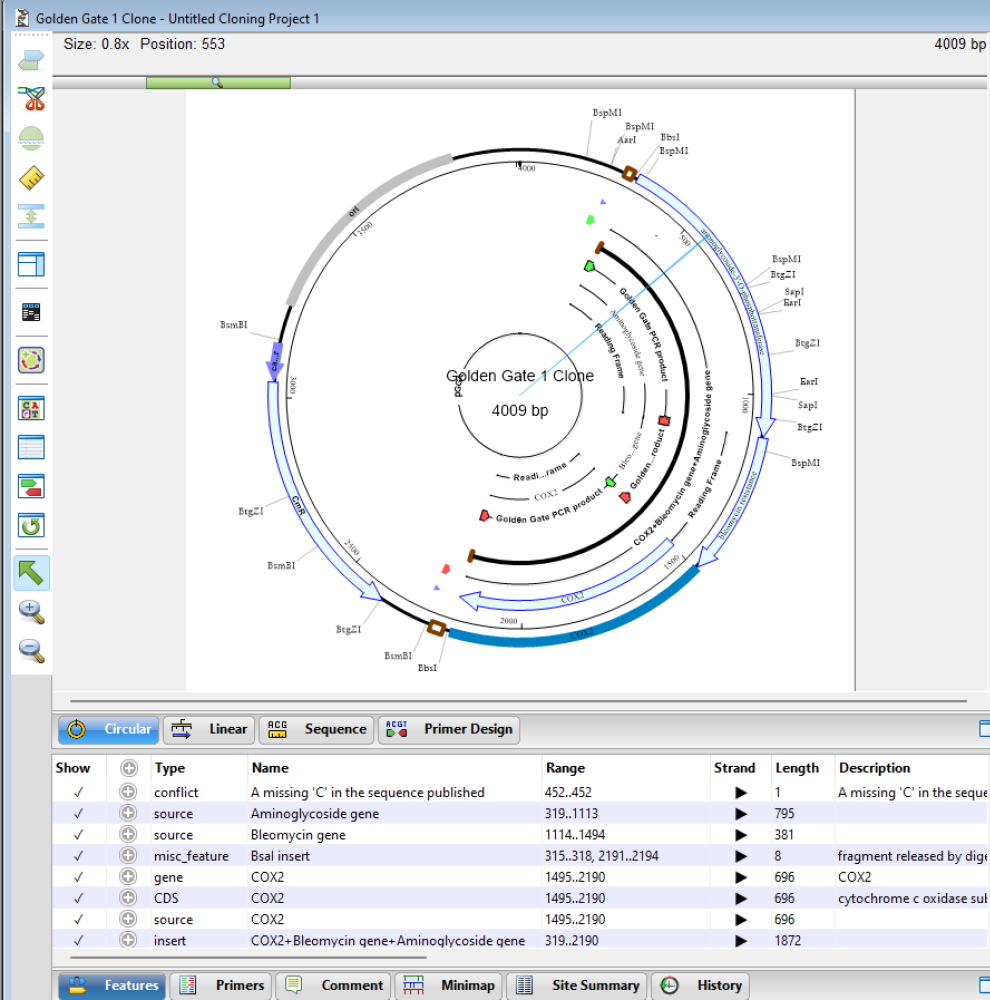Click the green and red arrows icon

32,486
